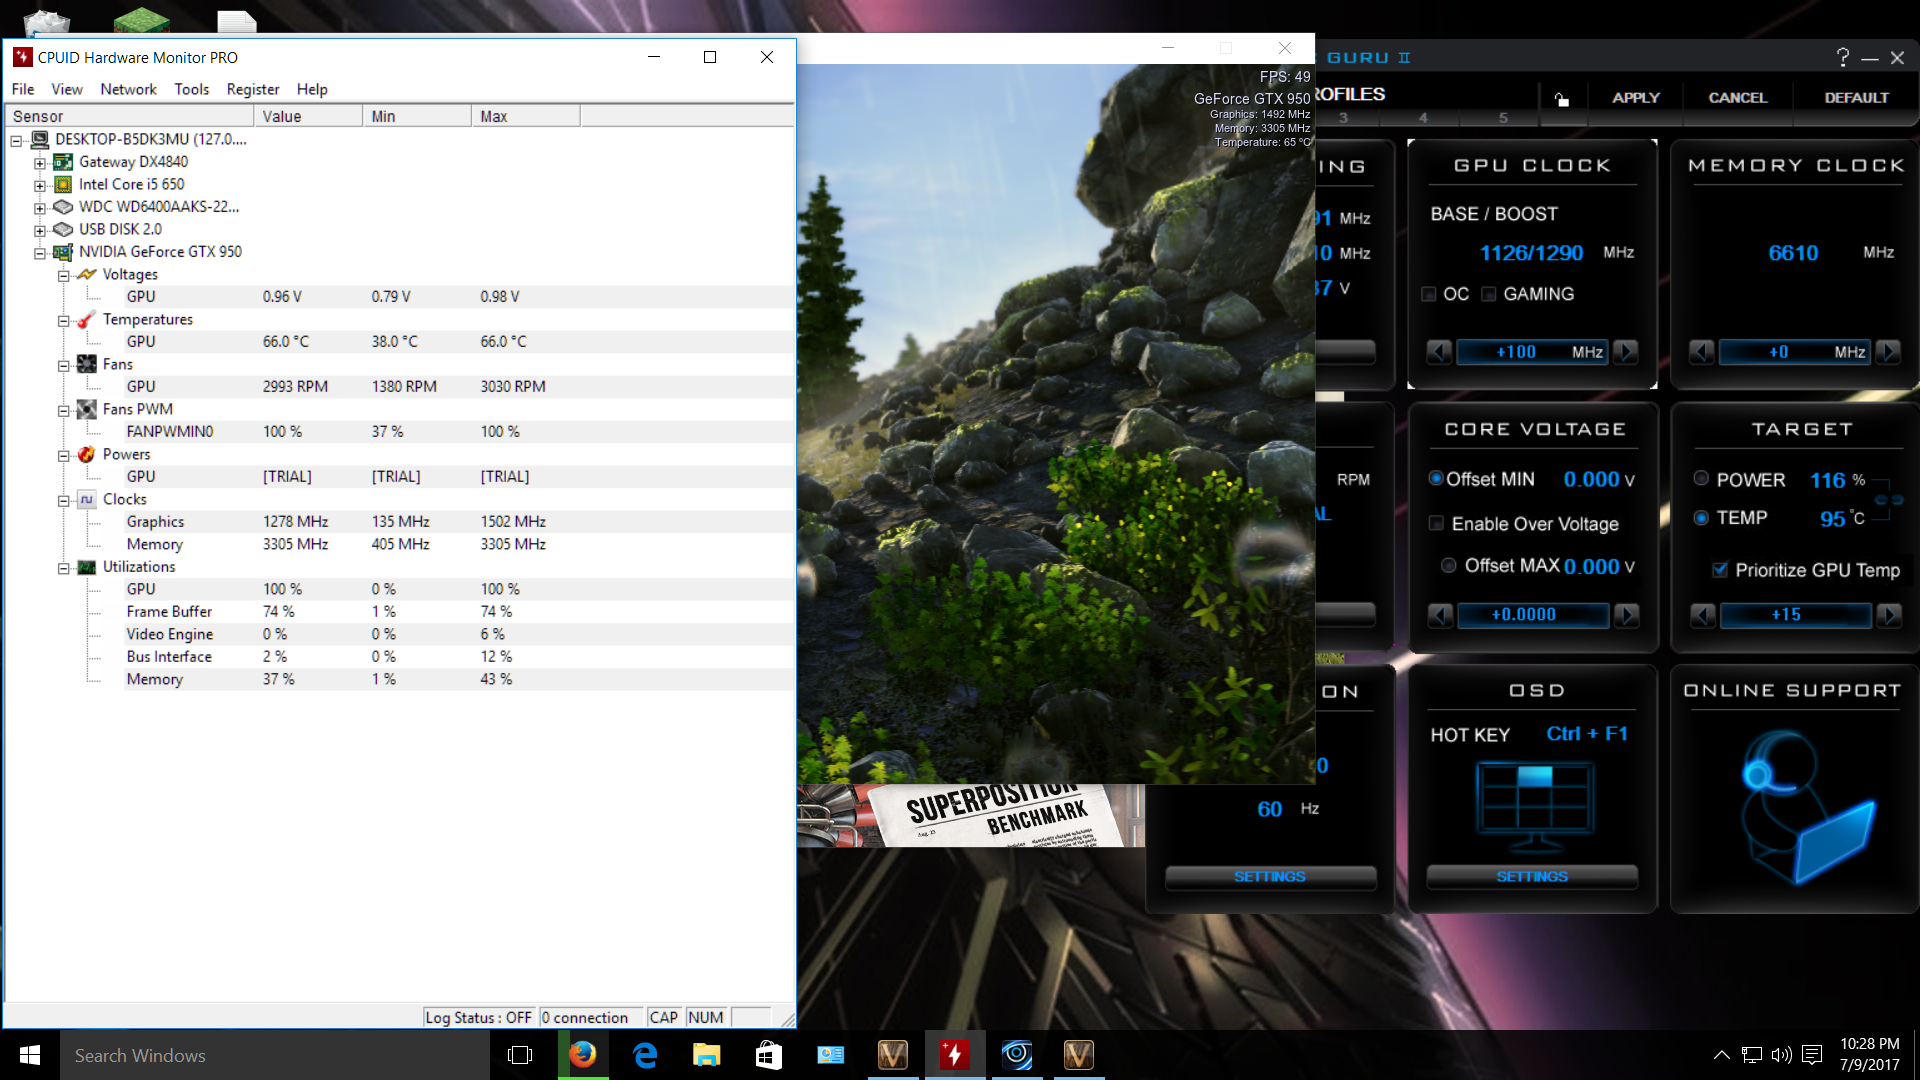This screenshot has width=1920, height=1080.
Task: Check Enable Over Voltage
Action: point(1436,523)
